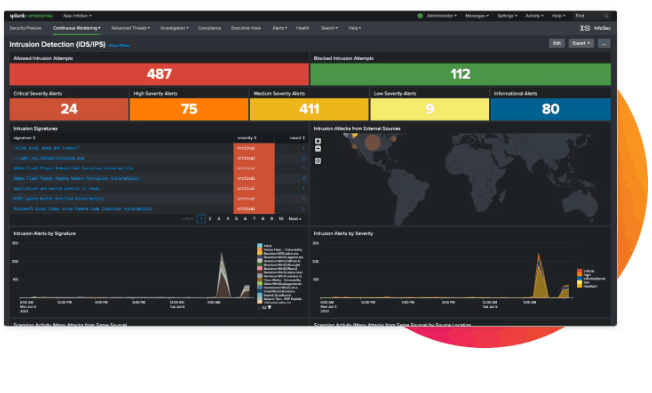Click the Edit dashboard button
Viewport: 652px width, 393px height.
coord(557,43)
